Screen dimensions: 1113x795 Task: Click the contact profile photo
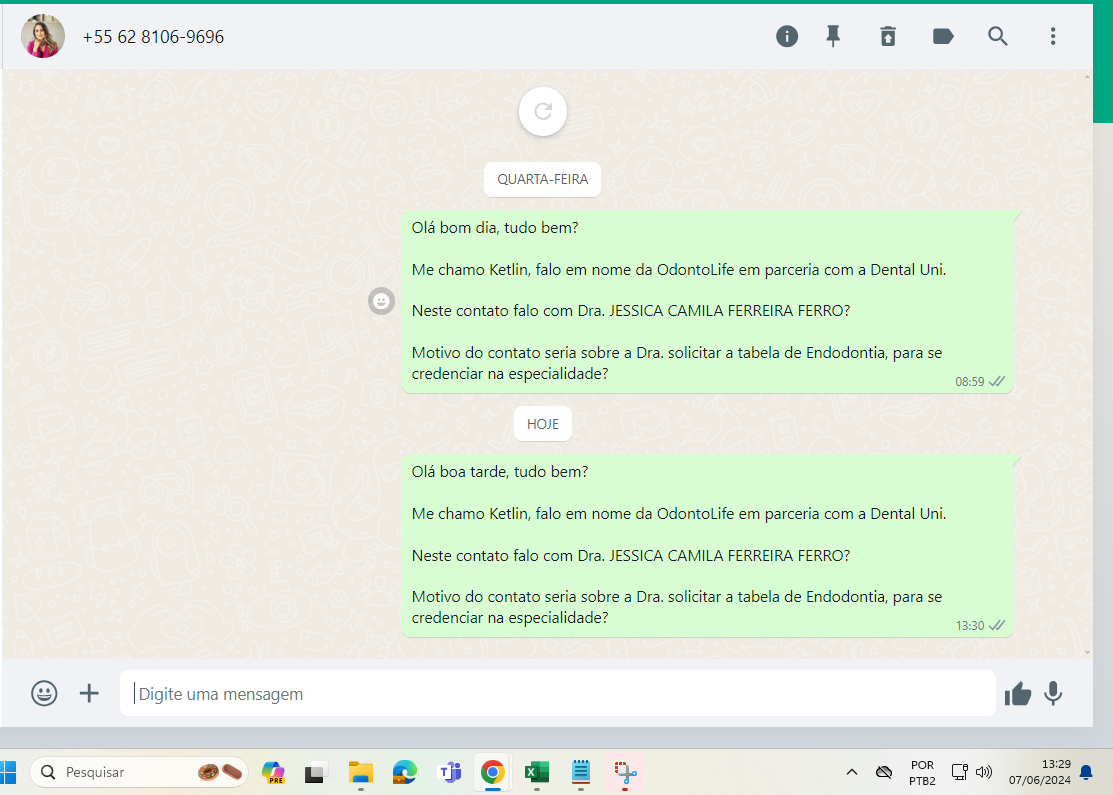coord(43,36)
